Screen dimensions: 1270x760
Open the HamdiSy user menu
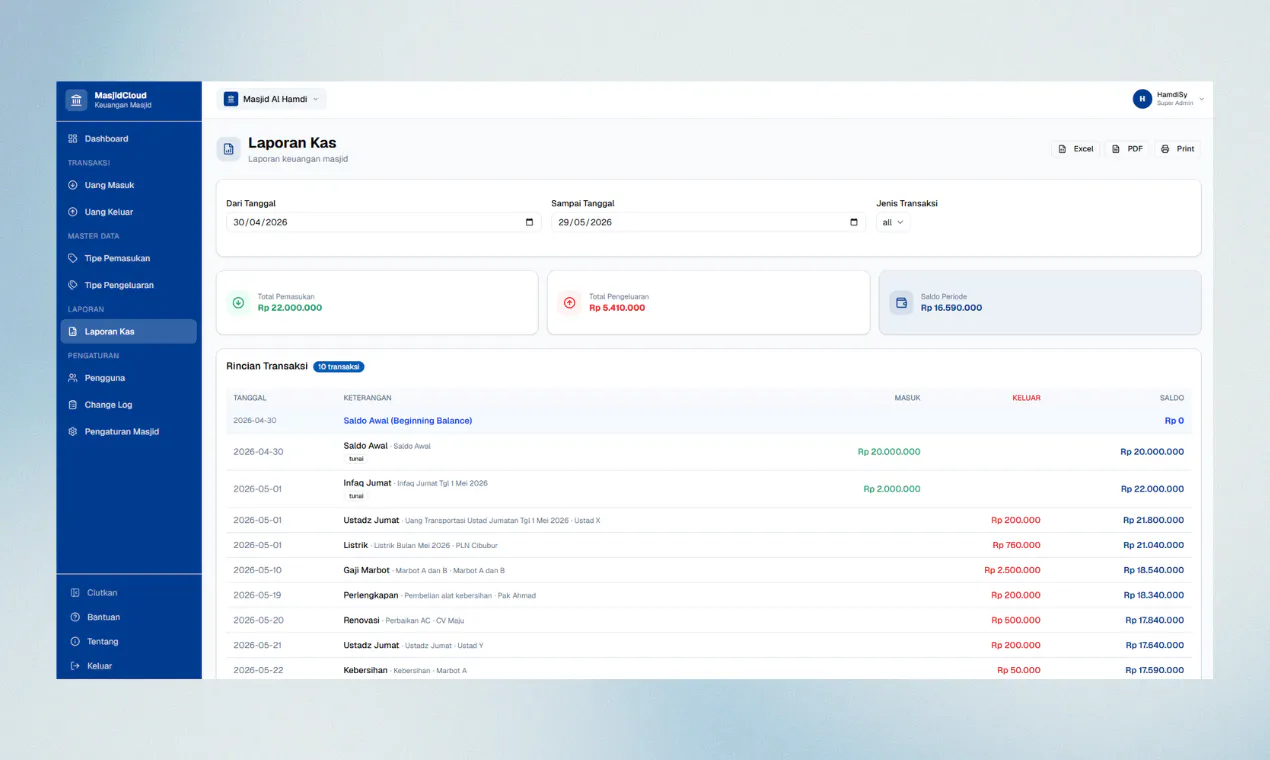1168,99
